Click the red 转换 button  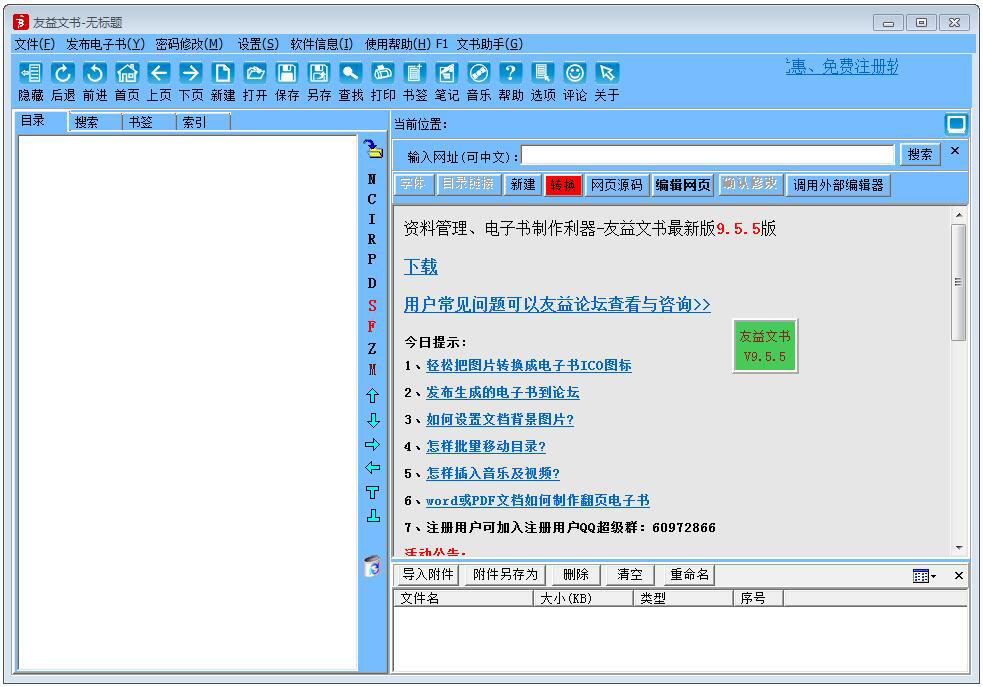[x=563, y=185]
